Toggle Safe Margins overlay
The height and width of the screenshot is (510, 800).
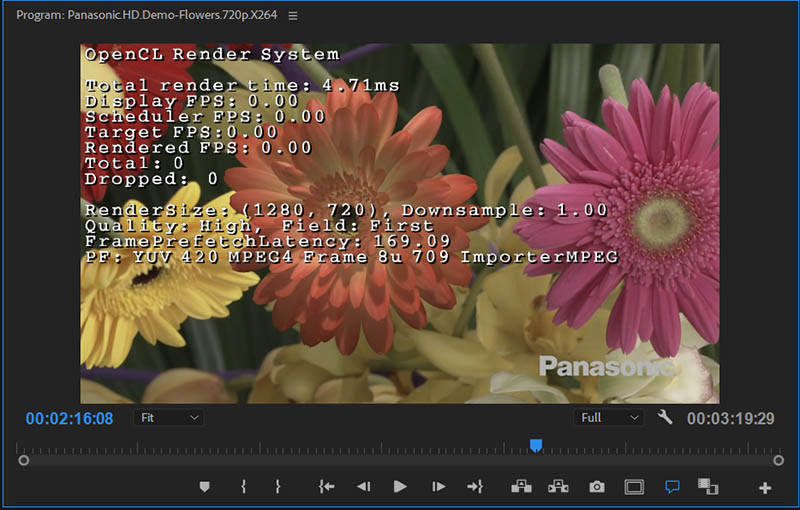point(634,488)
